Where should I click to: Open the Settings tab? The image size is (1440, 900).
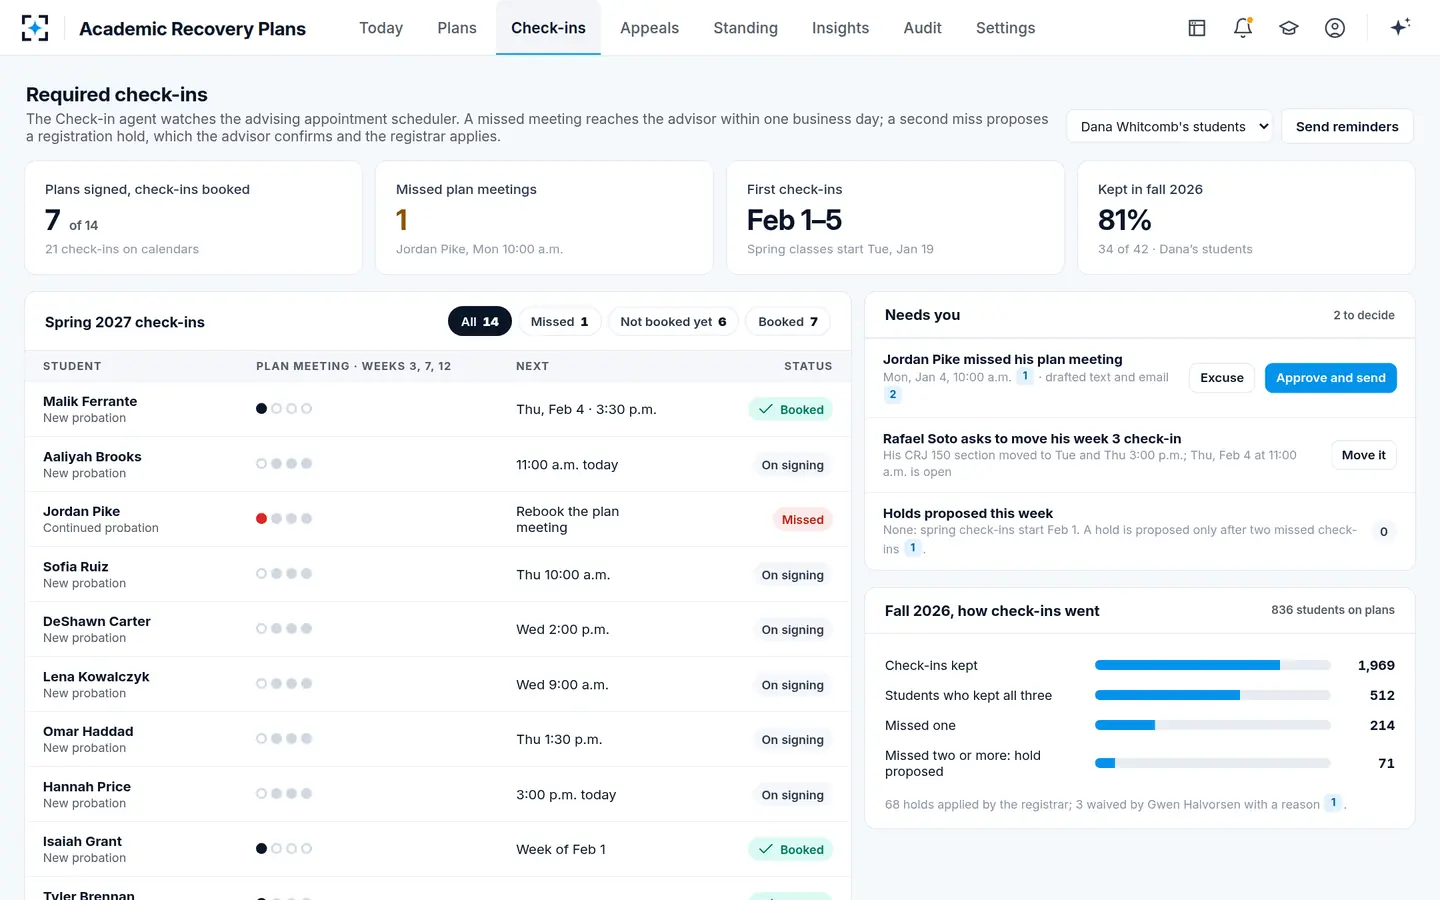1005,28
